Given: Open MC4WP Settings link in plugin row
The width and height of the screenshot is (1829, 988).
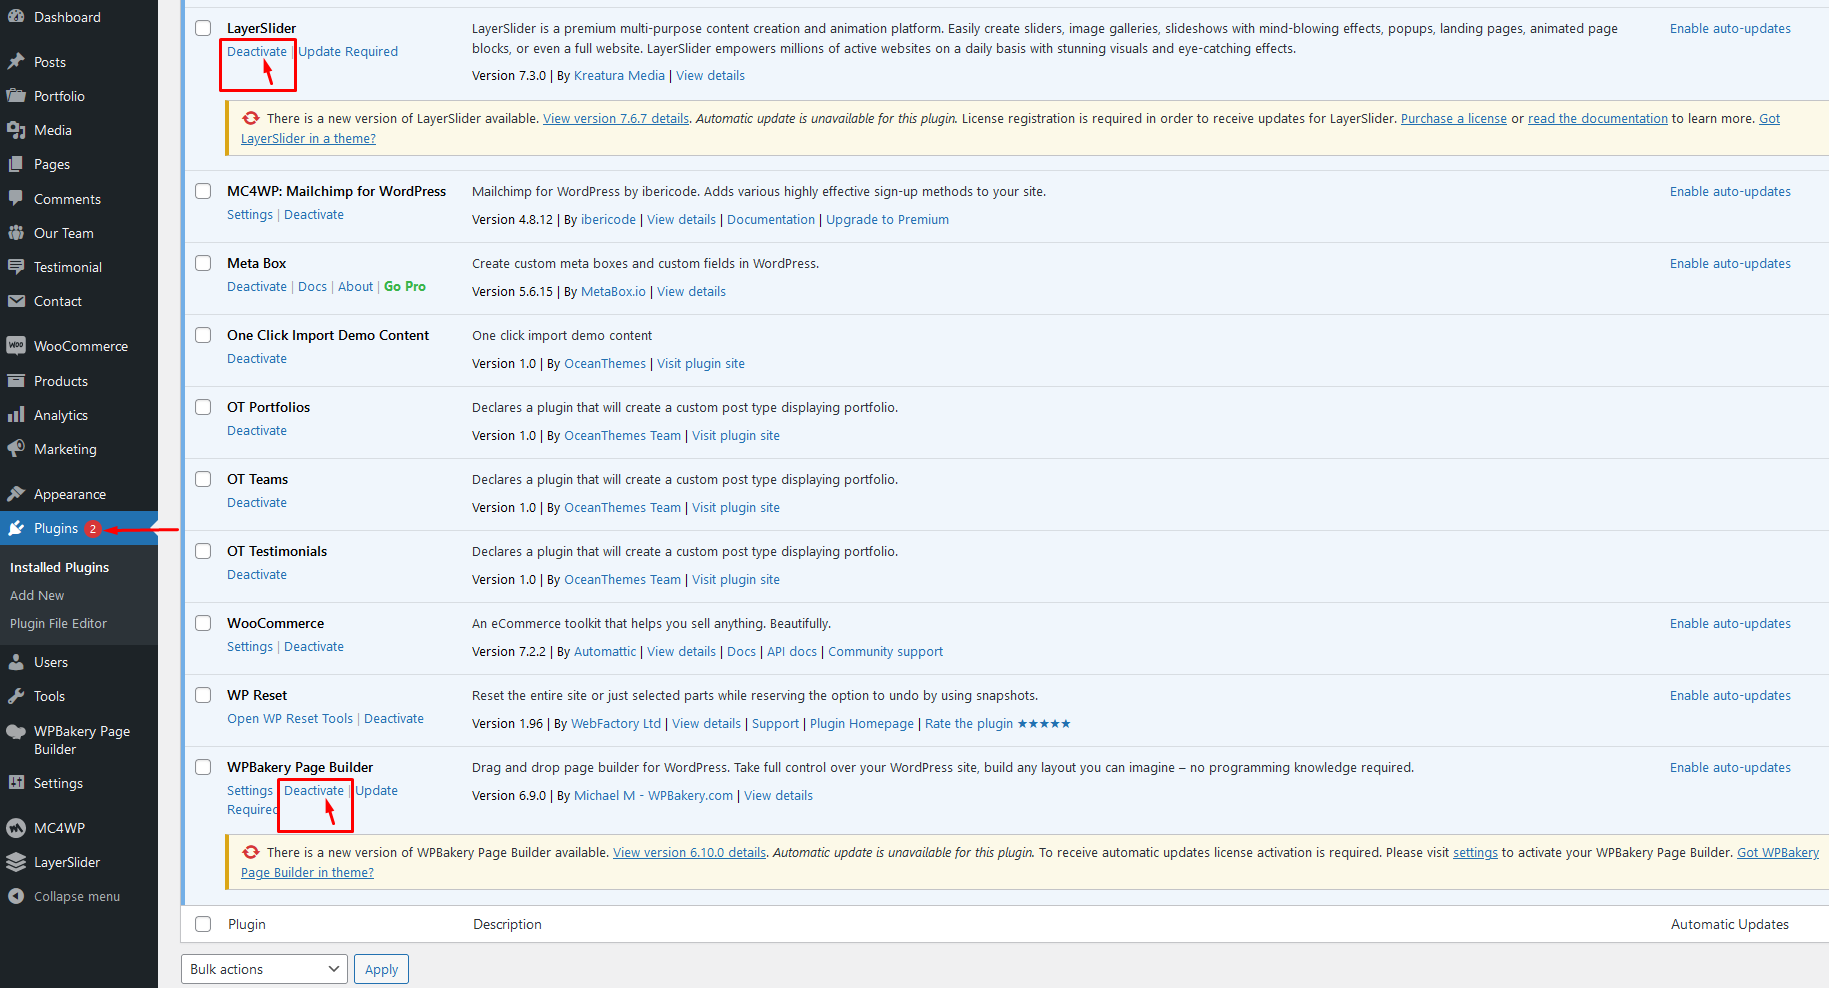Looking at the screenshot, I should pos(250,214).
